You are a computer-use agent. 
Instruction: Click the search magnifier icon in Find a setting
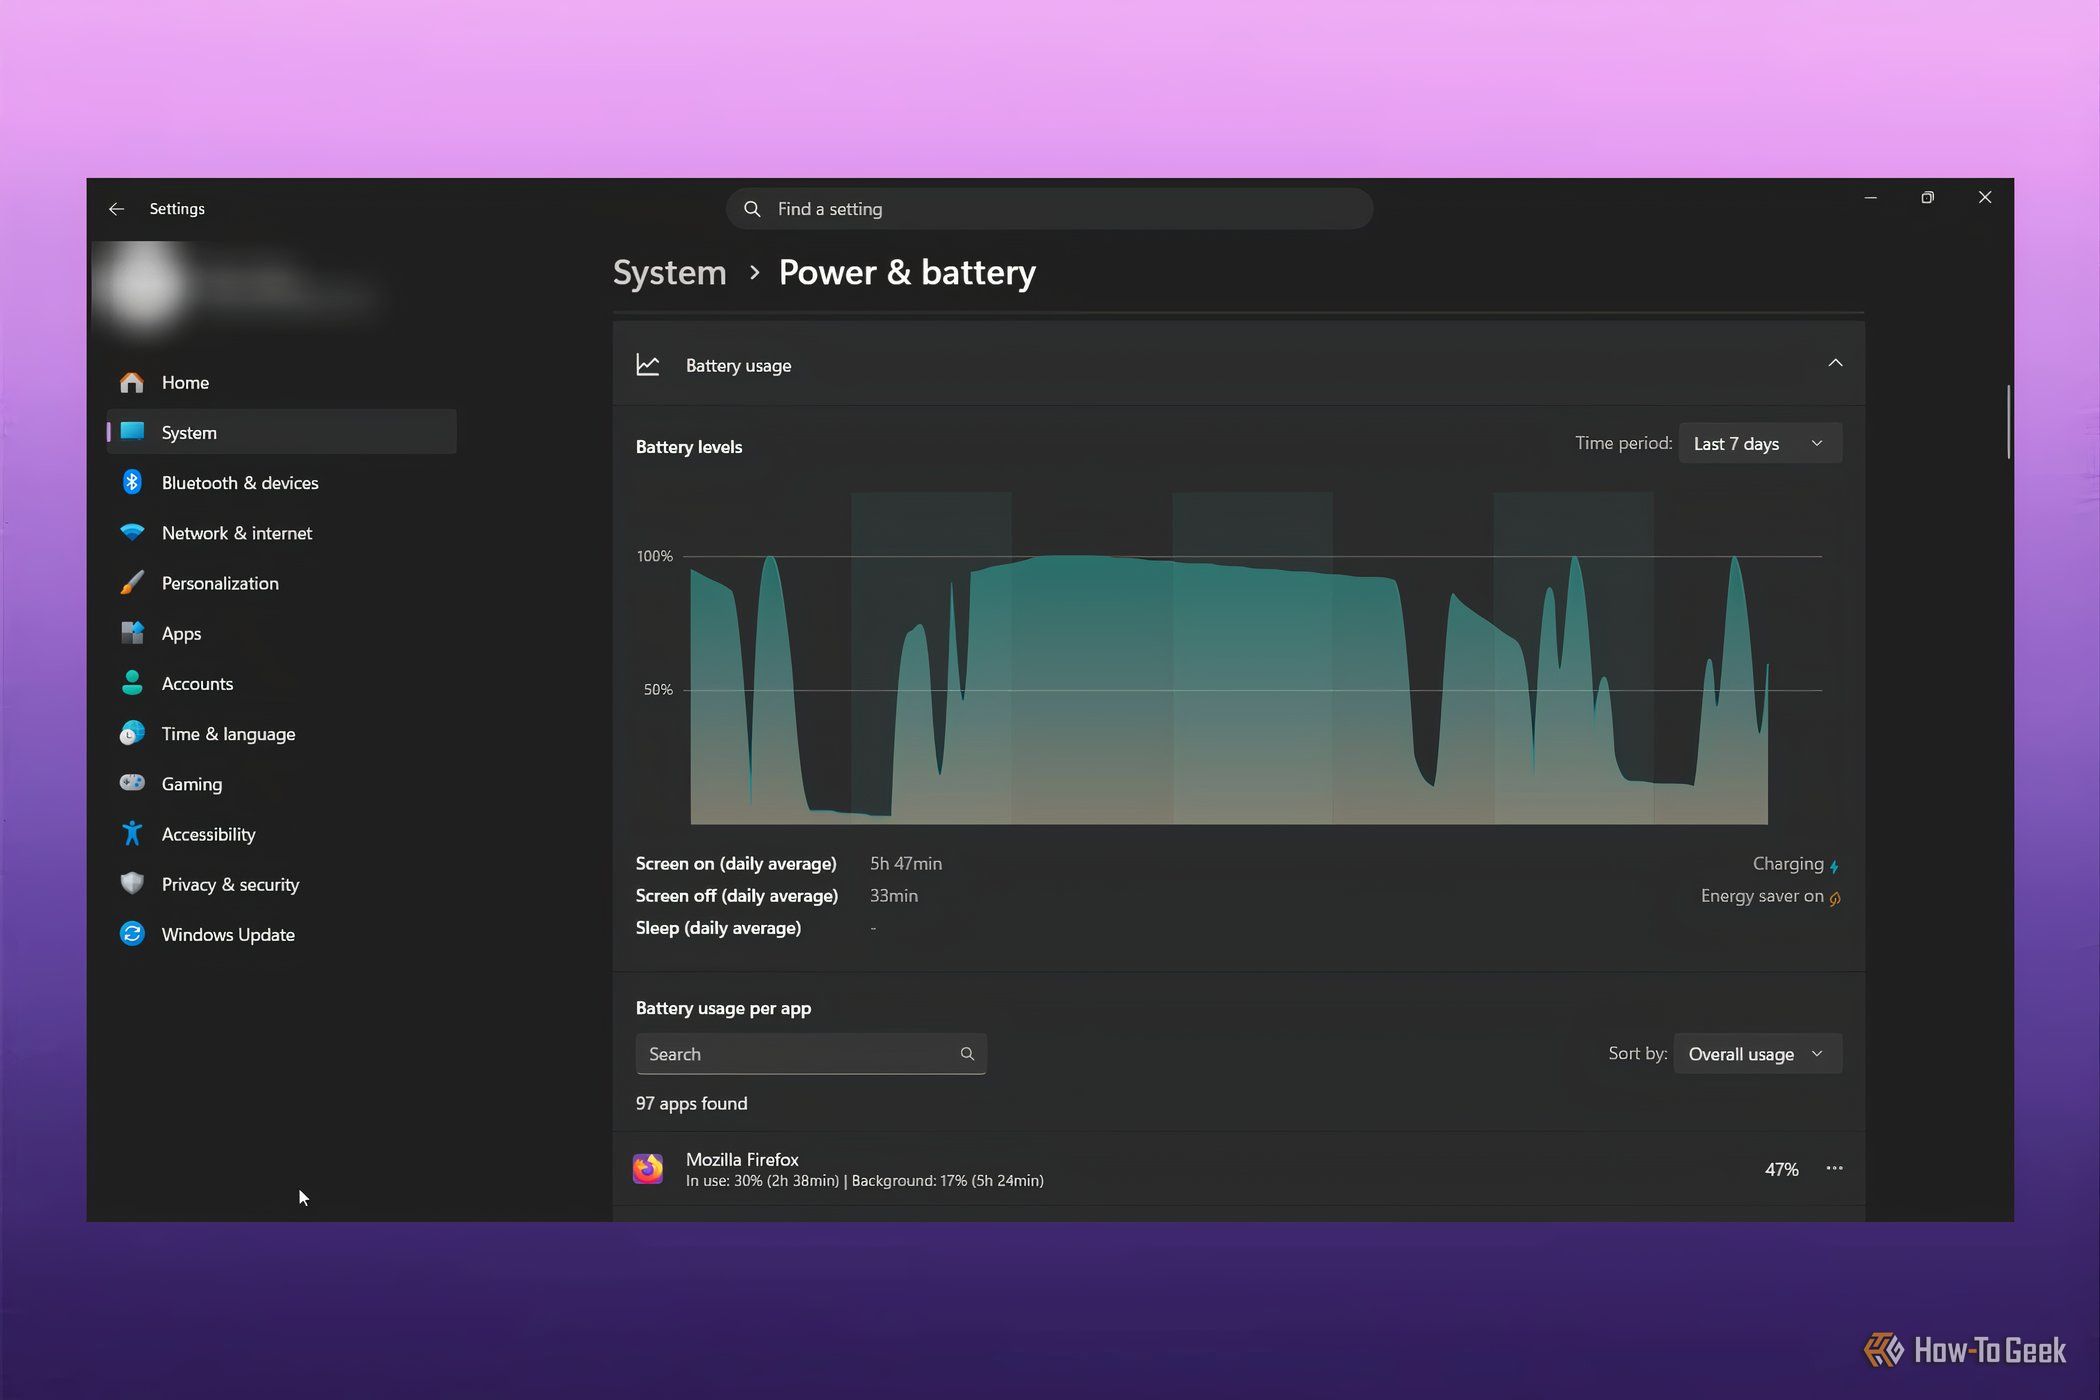coord(752,209)
